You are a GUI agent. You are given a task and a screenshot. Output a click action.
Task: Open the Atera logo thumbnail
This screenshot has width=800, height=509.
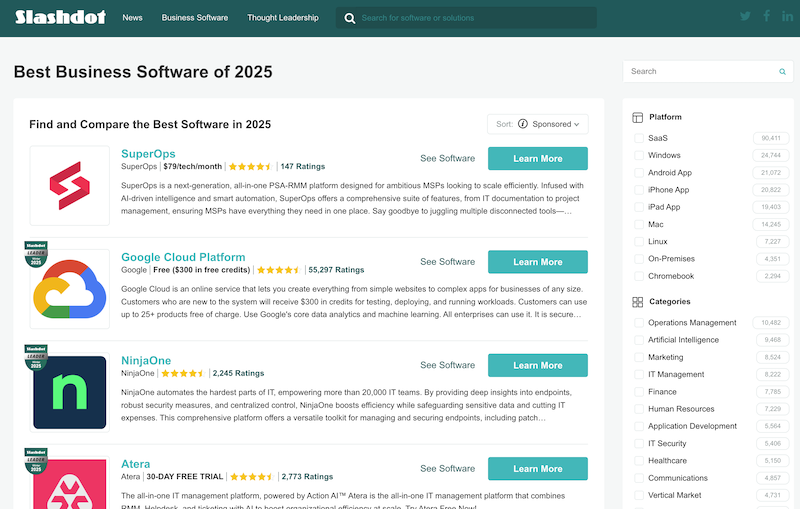[x=70, y=483]
